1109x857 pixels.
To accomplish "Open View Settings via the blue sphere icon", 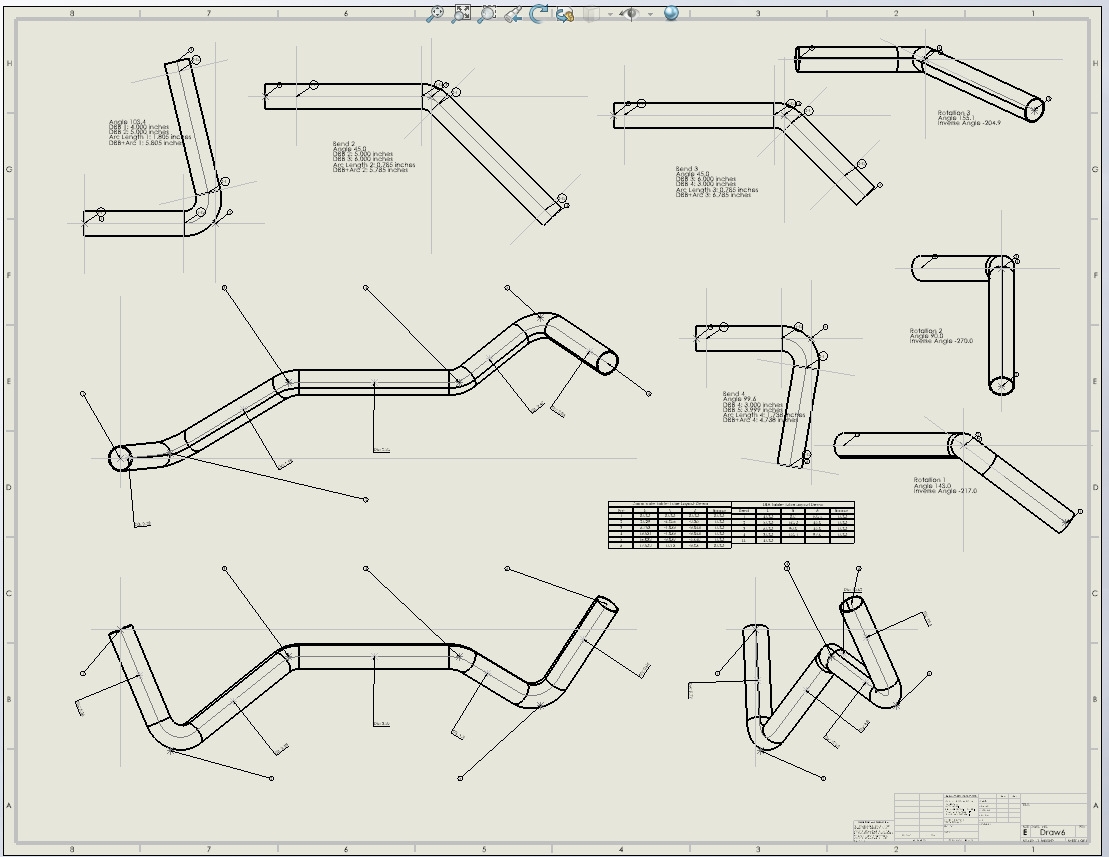I will (671, 14).
